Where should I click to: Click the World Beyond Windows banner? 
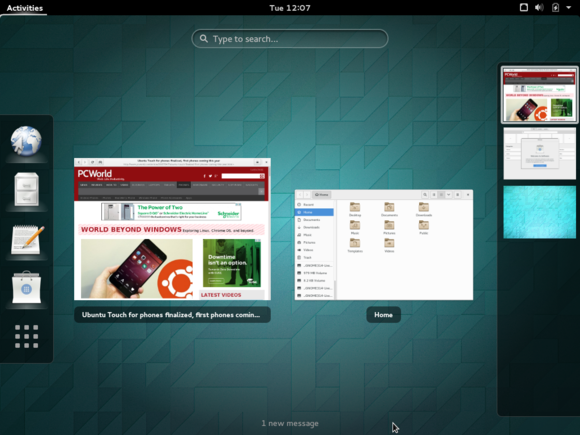pos(172,230)
